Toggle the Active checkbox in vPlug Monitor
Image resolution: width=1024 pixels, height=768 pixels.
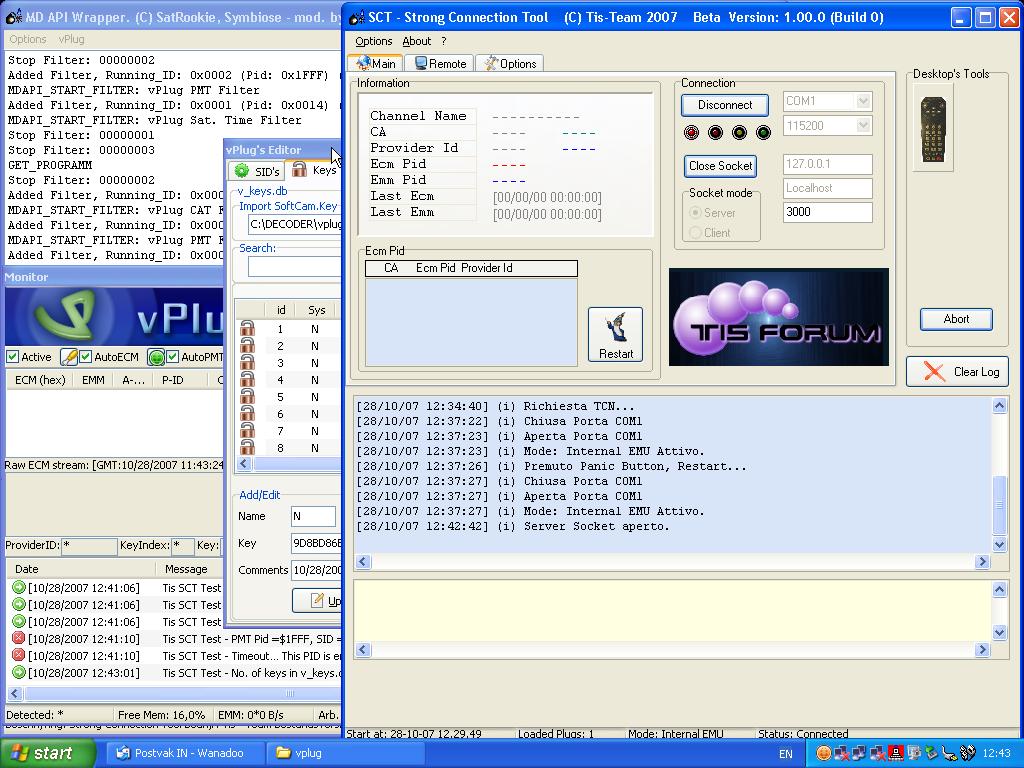[x=12, y=357]
